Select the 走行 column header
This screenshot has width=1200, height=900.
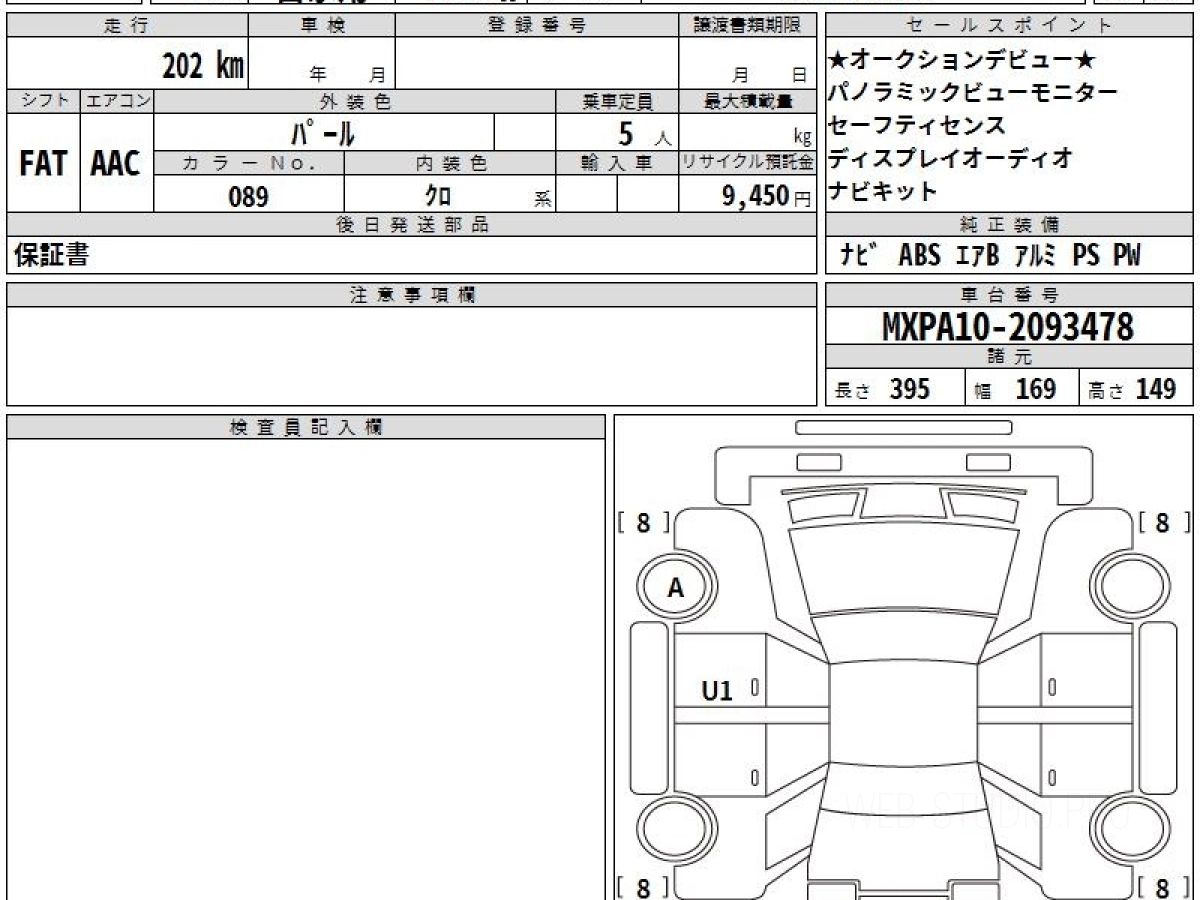point(127,27)
